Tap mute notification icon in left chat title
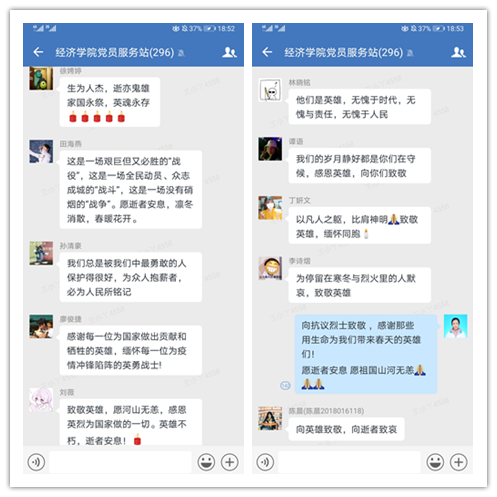Viewport: 497px width, 497px height. [181, 53]
